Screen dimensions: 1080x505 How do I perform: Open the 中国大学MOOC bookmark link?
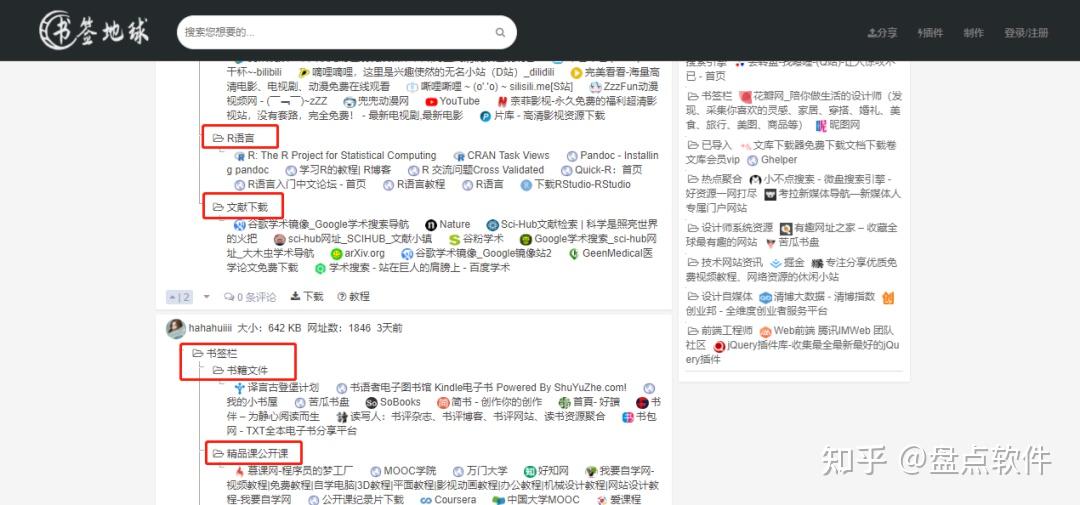(x=543, y=499)
